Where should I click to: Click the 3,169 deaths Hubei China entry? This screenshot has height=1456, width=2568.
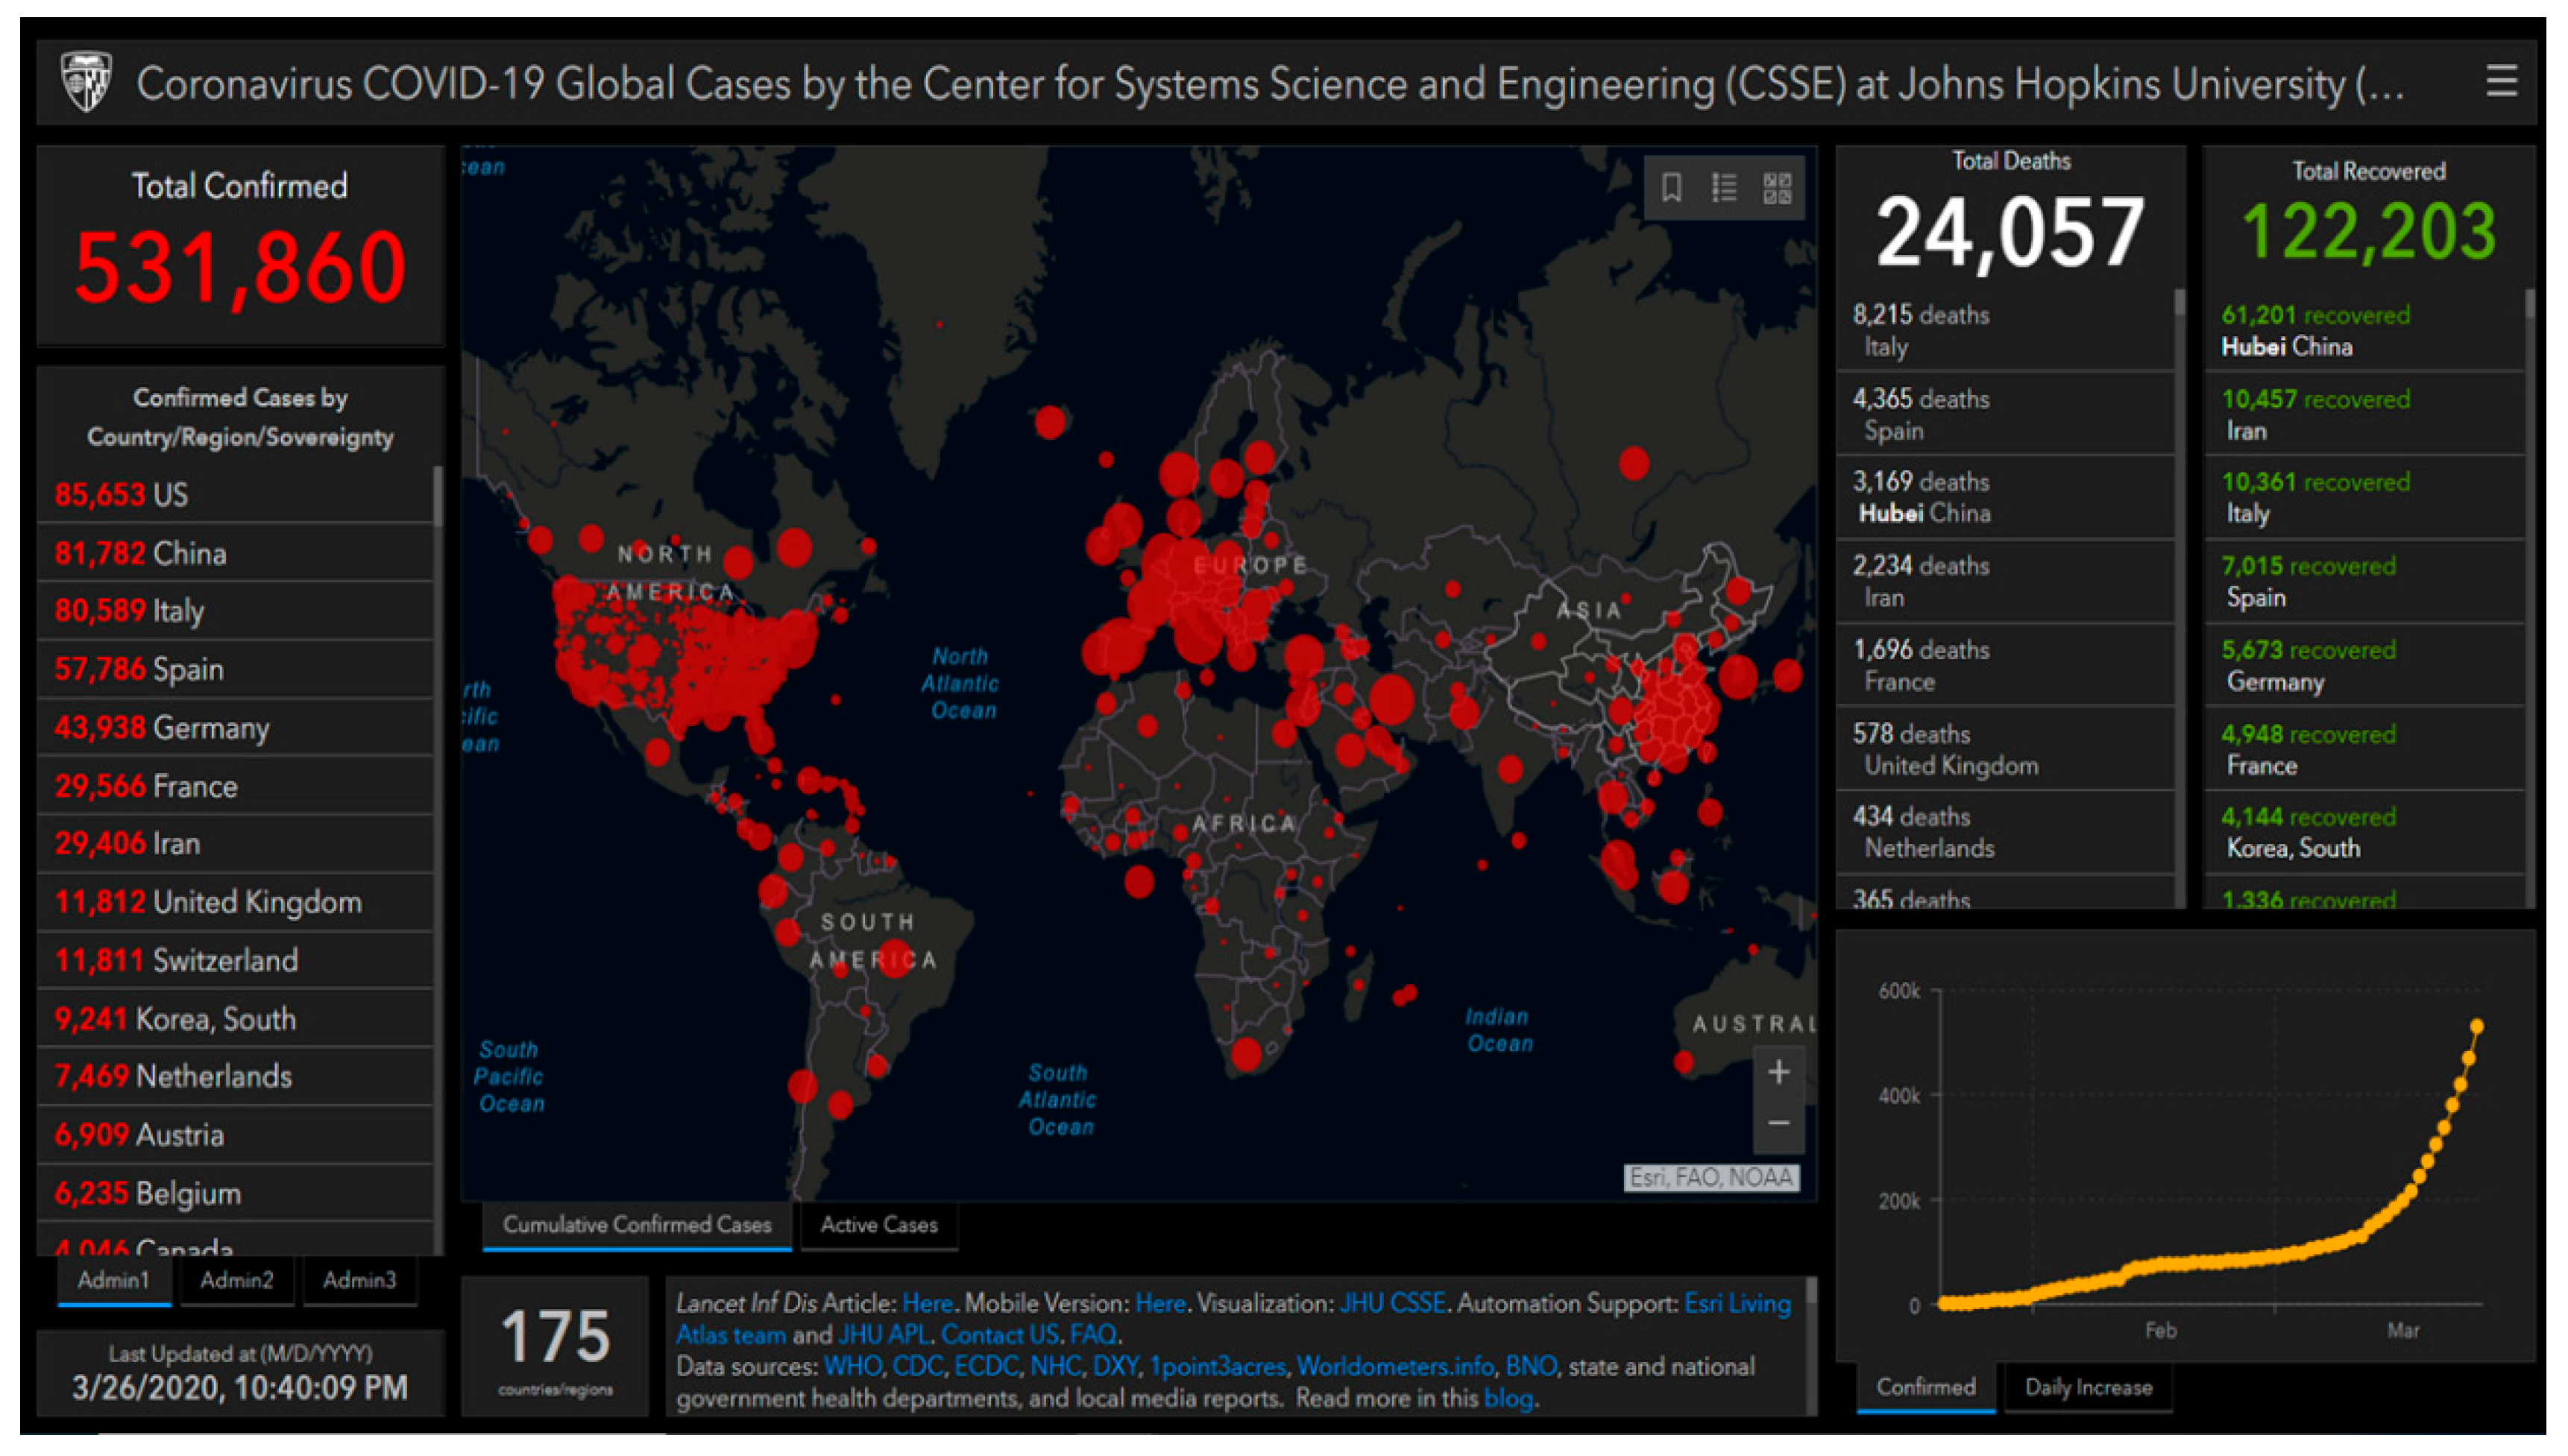click(2005, 497)
